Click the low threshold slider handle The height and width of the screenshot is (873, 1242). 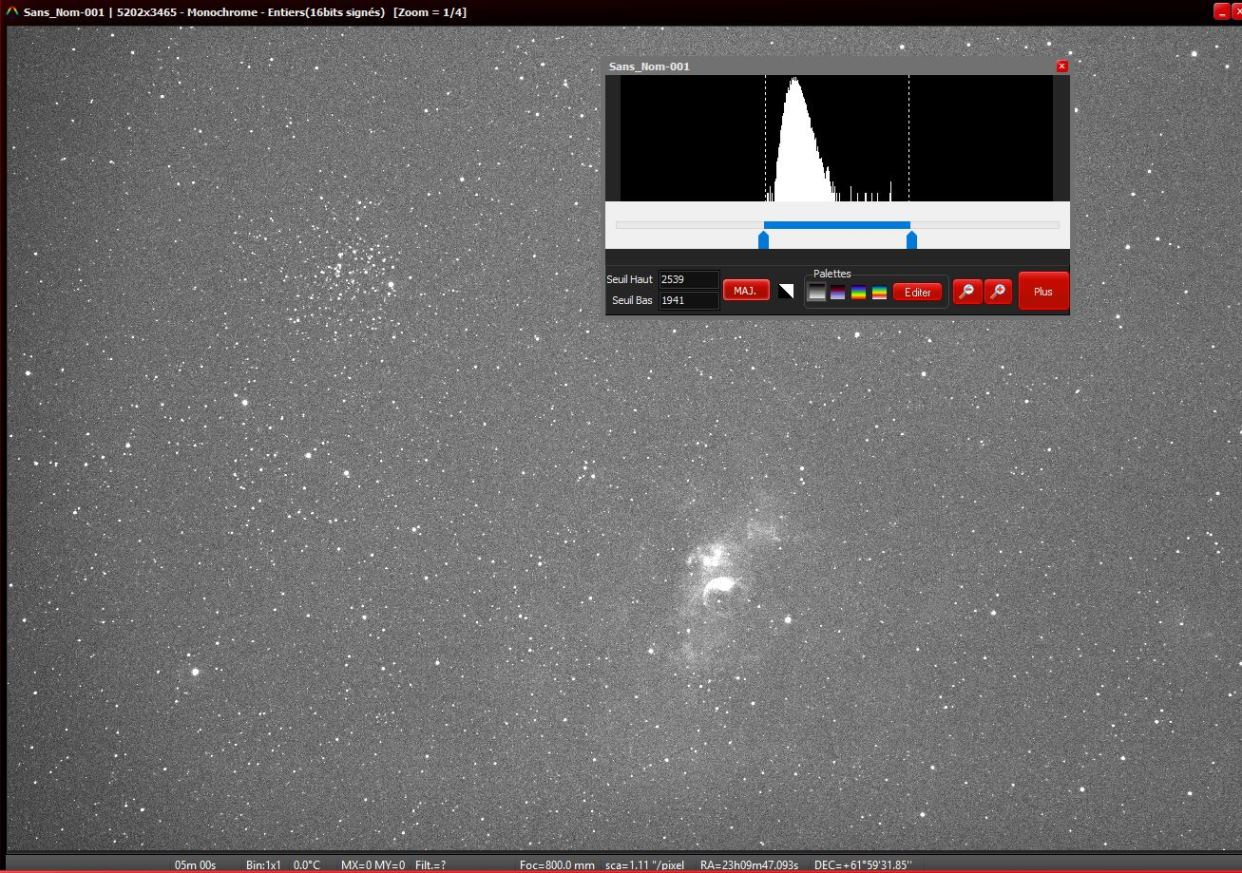pos(764,240)
